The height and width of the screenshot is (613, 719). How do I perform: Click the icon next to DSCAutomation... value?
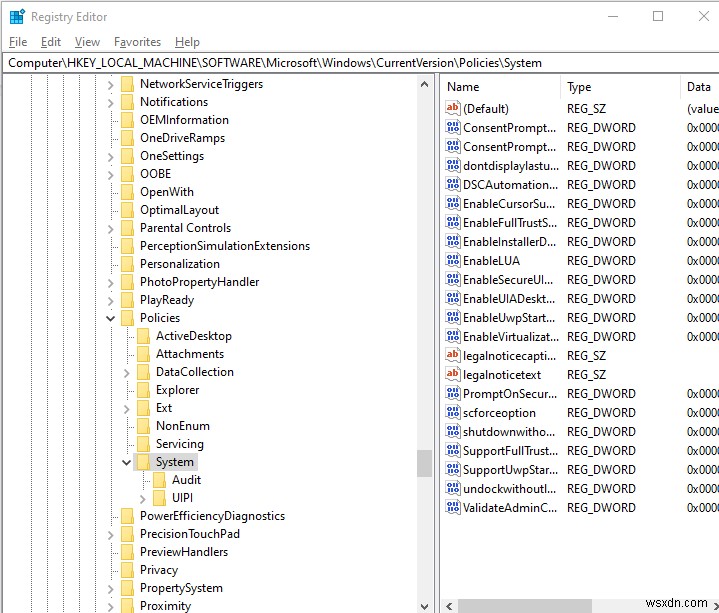453,184
